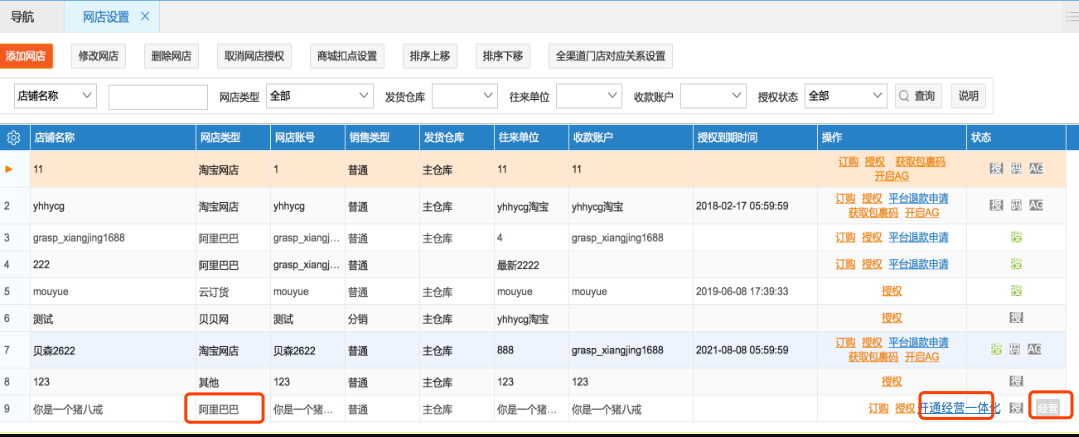Click the 修改网店 button
Screen dimensions: 1079x437
click(99, 56)
